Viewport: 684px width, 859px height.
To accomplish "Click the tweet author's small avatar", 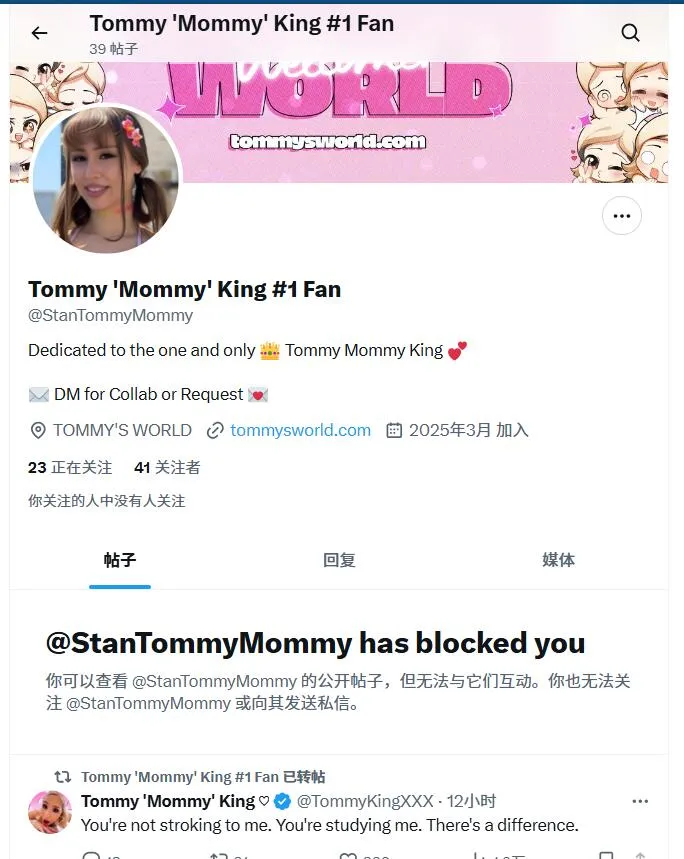I will (50, 812).
